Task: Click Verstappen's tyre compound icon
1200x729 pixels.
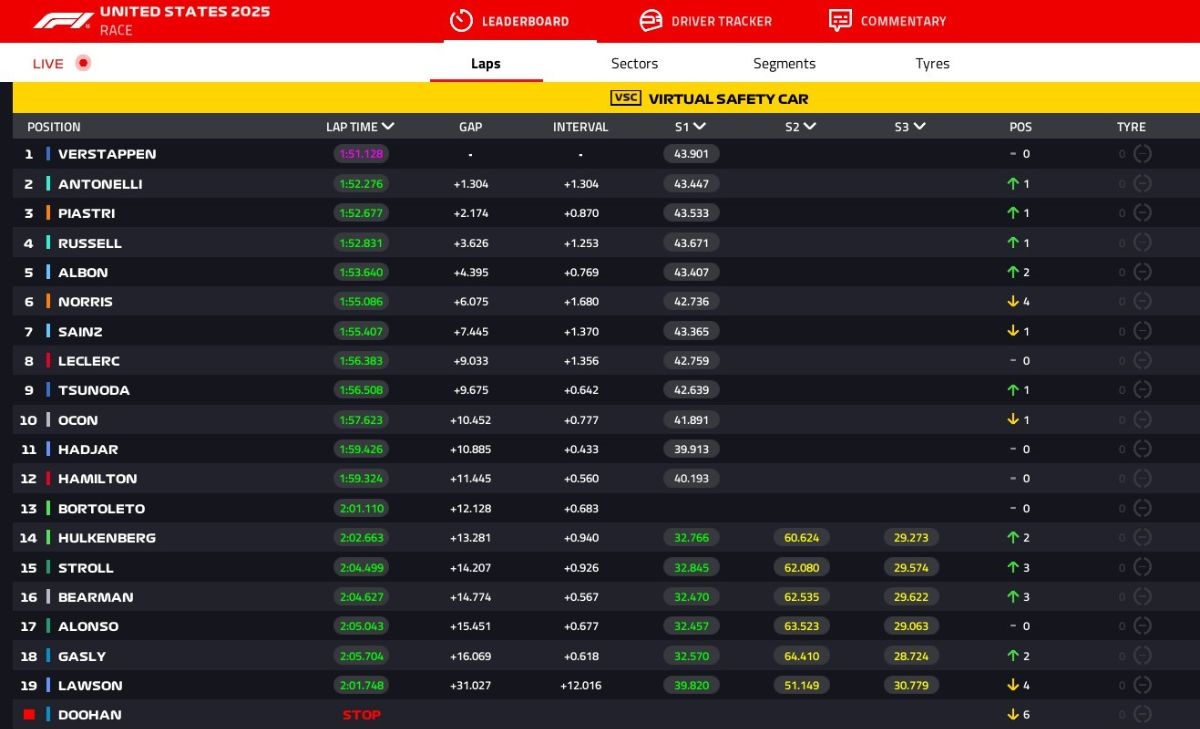Action: [1142, 154]
